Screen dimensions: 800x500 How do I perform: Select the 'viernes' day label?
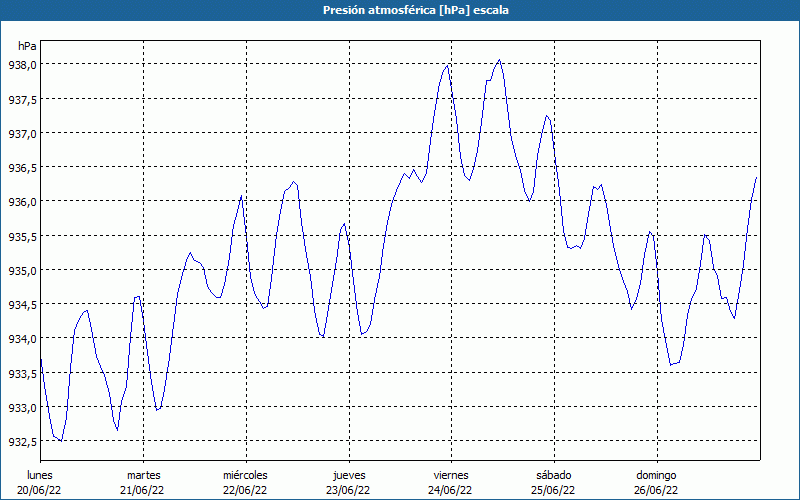pos(451,475)
